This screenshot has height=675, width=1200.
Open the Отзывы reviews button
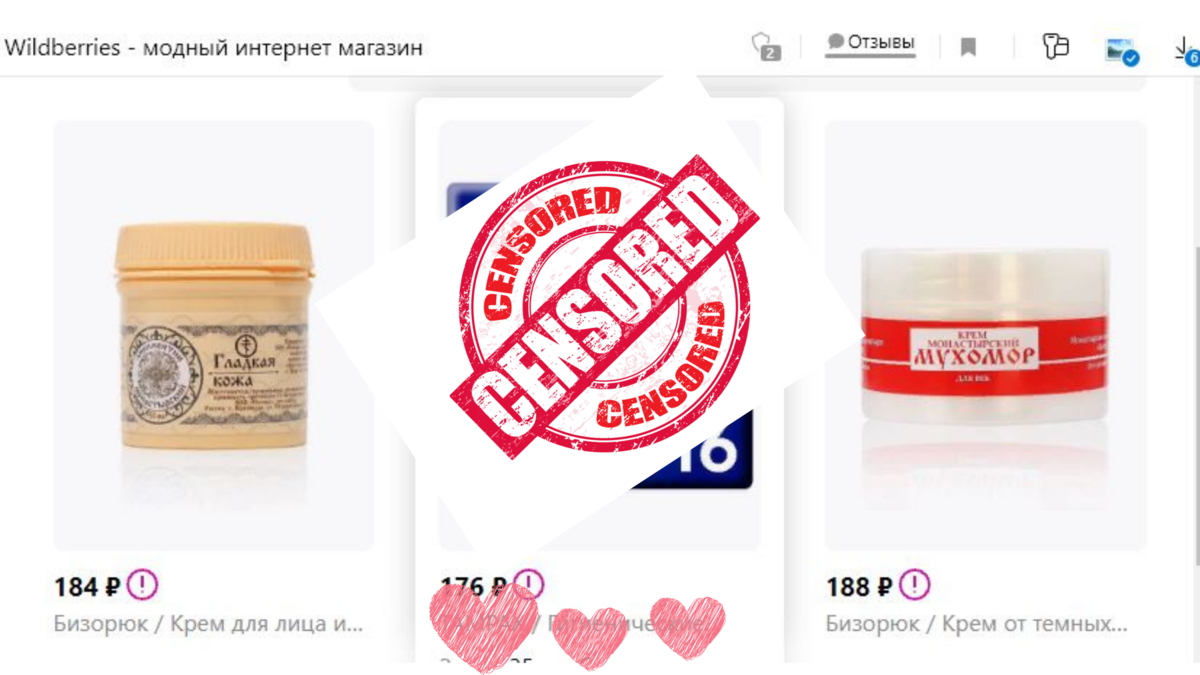(870, 43)
